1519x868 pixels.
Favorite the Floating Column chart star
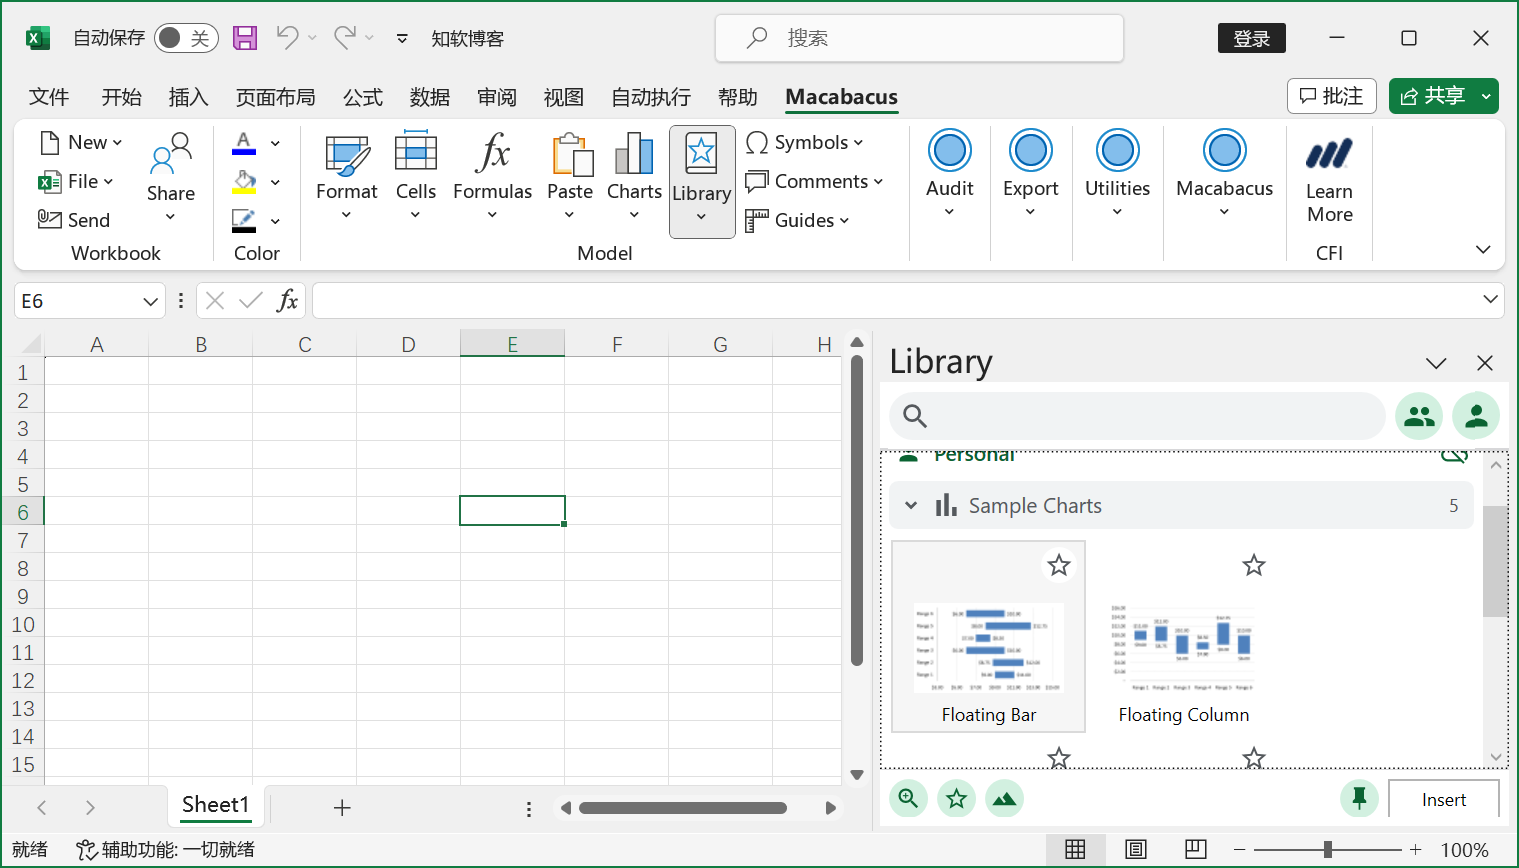coord(1254,566)
